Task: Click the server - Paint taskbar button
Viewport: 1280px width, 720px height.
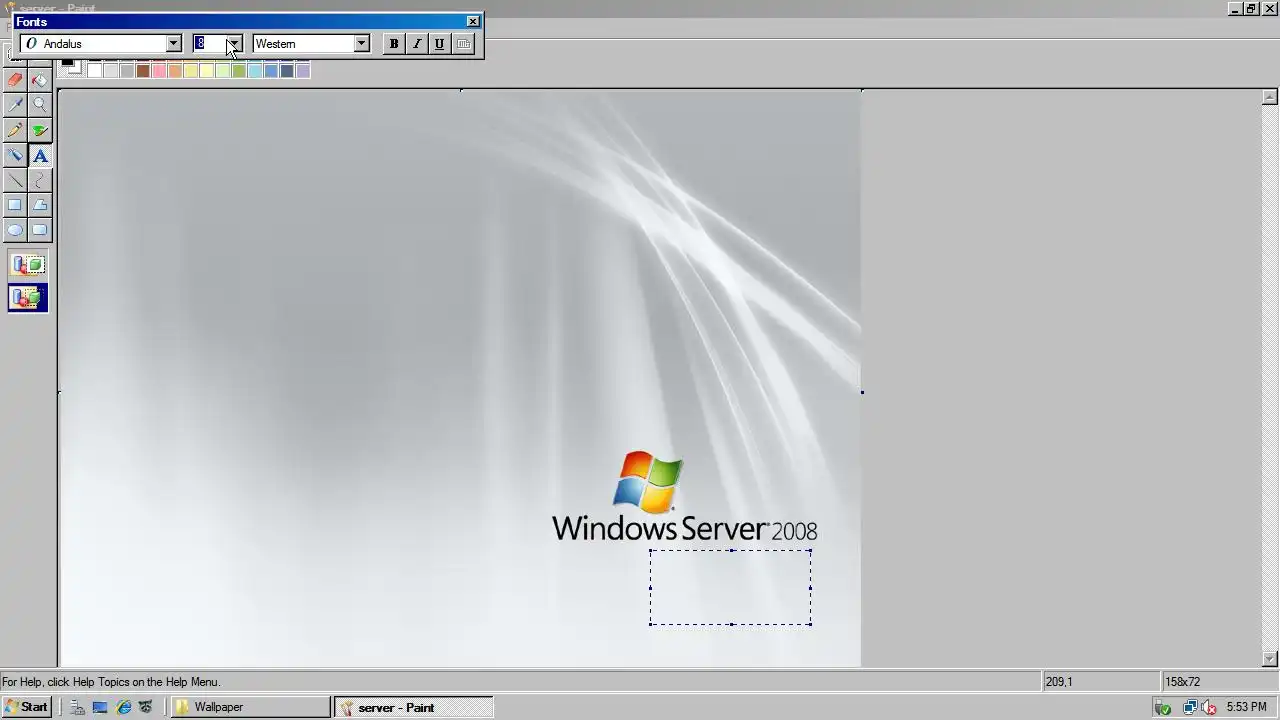Action: point(414,707)
